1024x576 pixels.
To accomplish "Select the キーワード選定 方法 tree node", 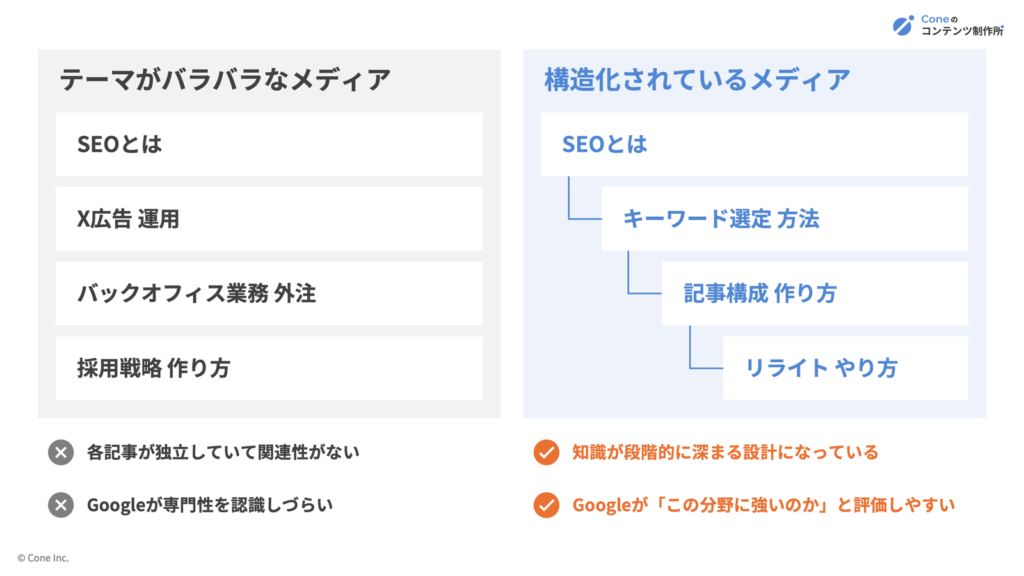I will coord(785,219).
